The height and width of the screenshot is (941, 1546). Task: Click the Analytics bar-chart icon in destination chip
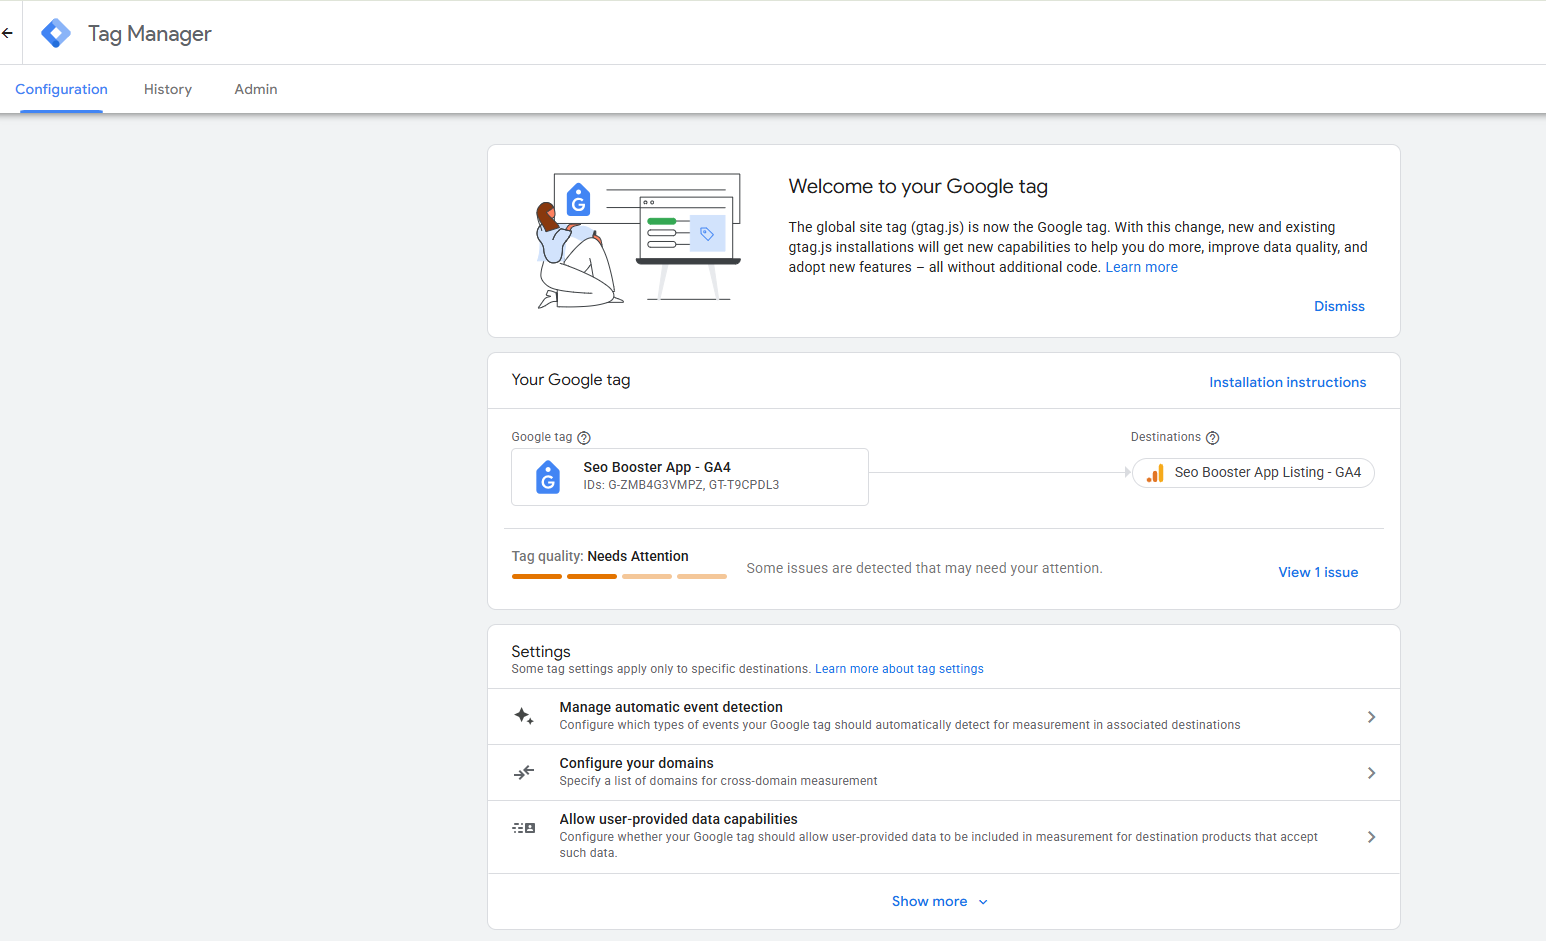(x=1155, y=473)
